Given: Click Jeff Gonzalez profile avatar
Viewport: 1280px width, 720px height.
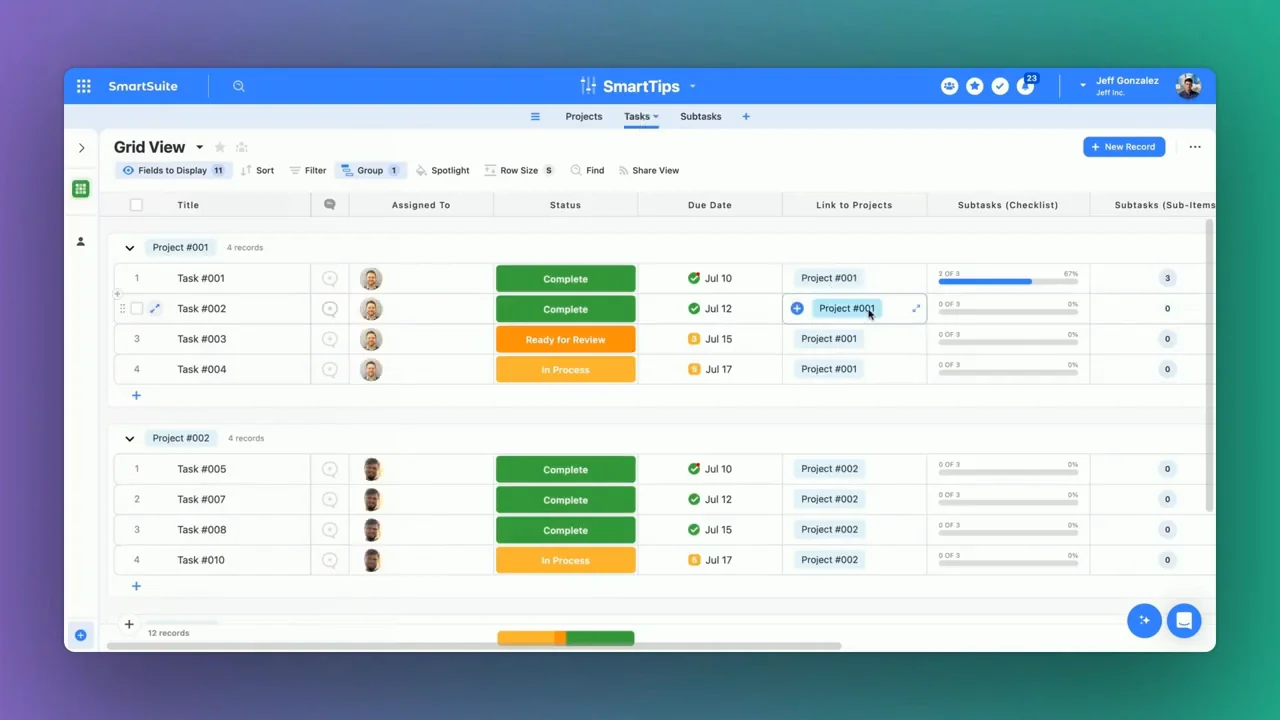Looking at the screenshot, I should click(1188, 86).
